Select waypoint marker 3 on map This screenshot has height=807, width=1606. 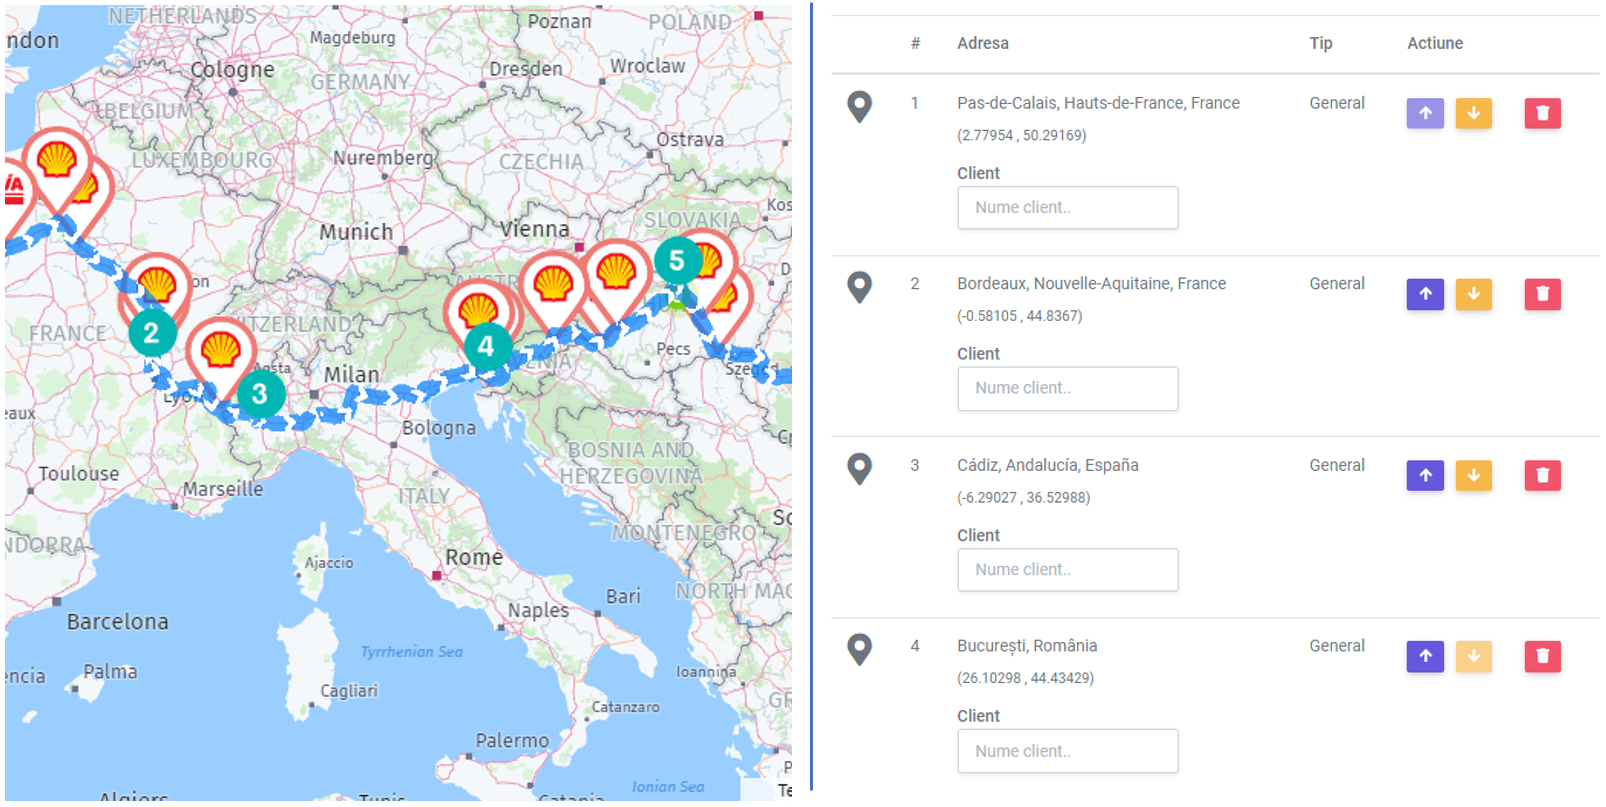pyautogui.click(x=260, y=394)
